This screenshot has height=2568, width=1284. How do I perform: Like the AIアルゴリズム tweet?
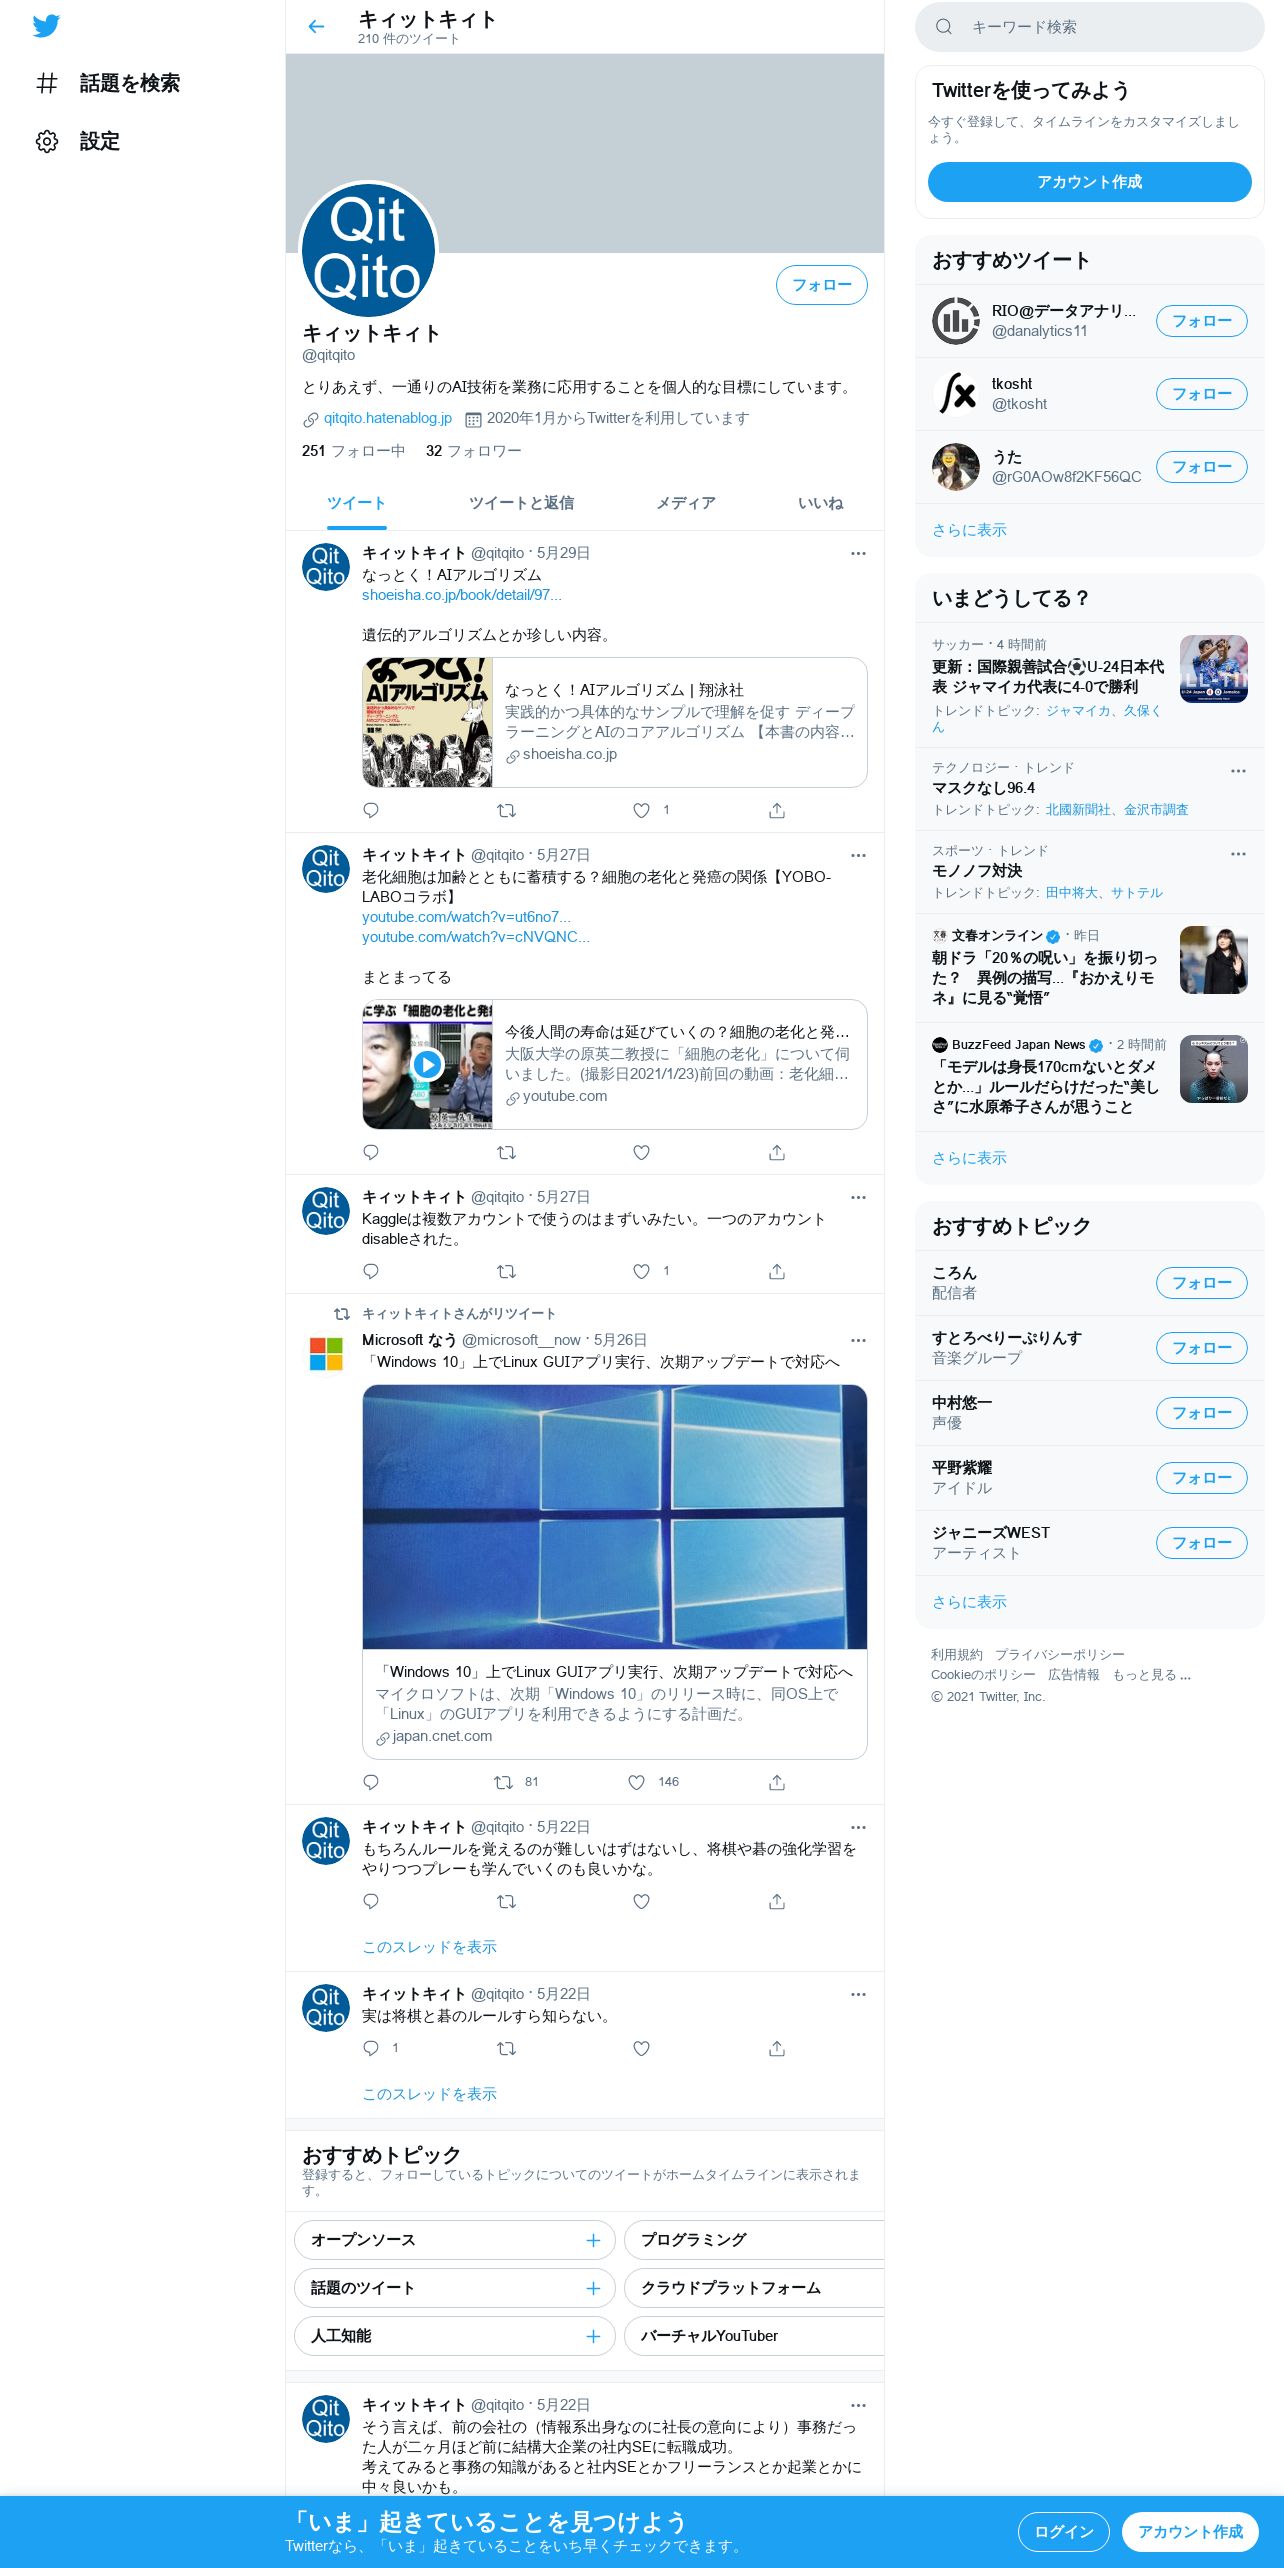(x=641, y=810)
